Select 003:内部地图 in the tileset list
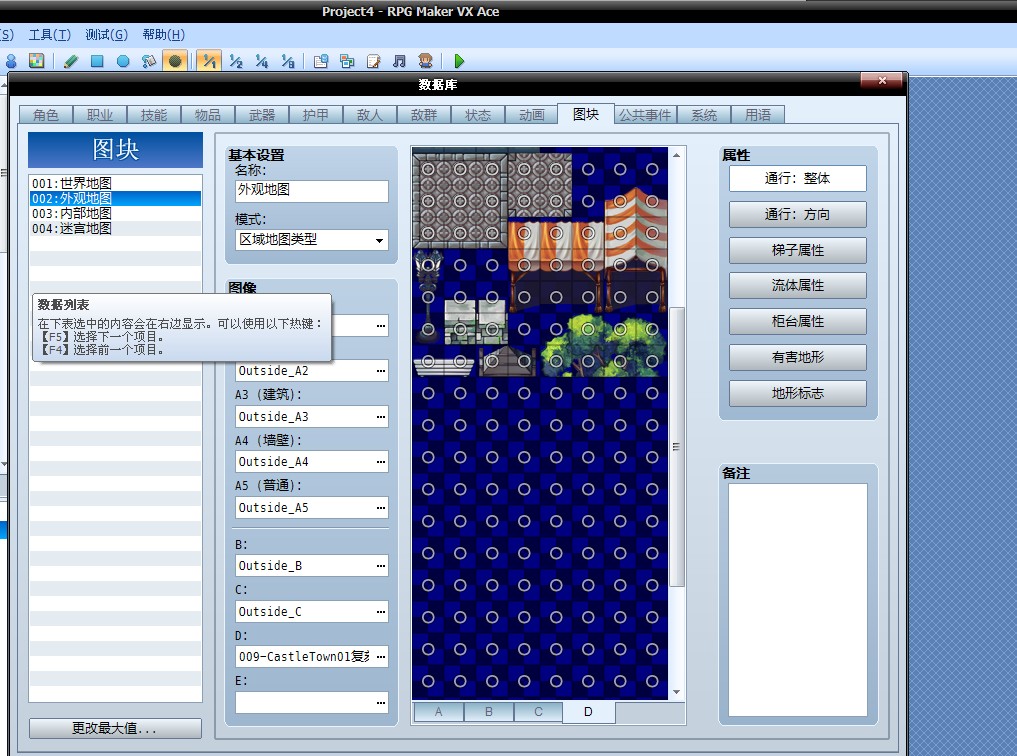Image resolution: width=1017 pixels, height=756 pixels. click(115, 213)
